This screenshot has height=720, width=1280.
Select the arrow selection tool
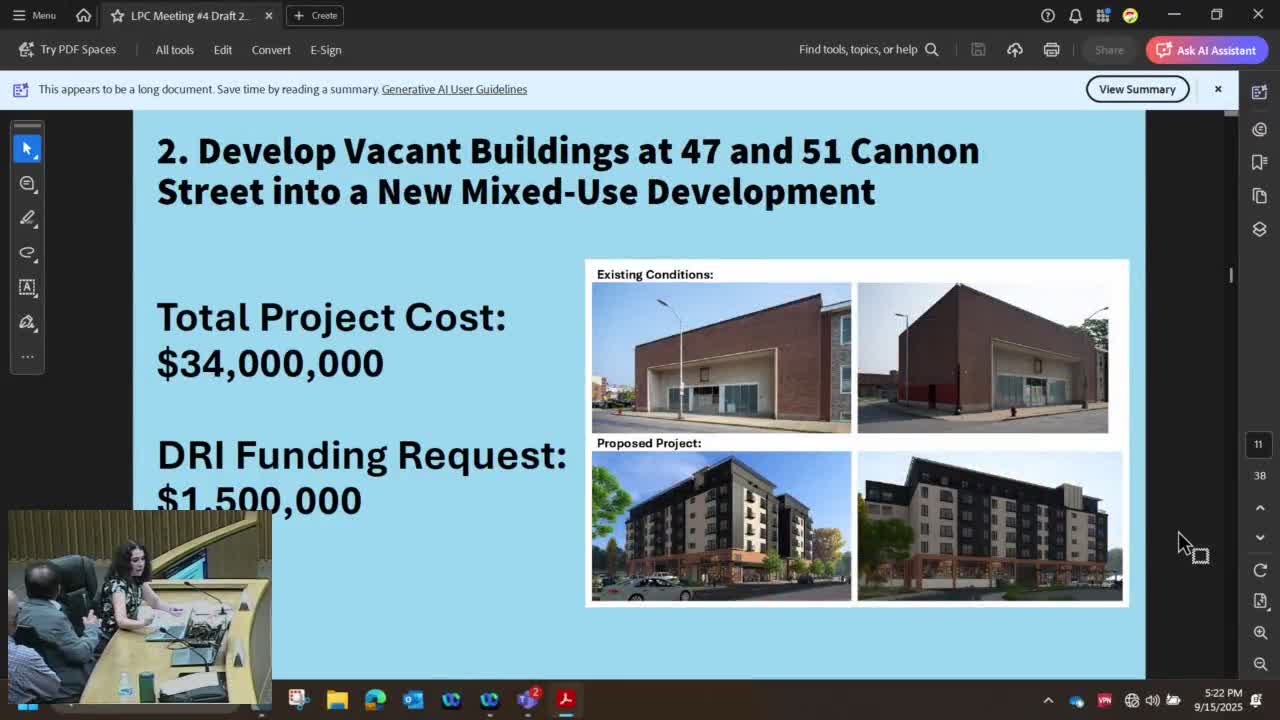[27, 148]
